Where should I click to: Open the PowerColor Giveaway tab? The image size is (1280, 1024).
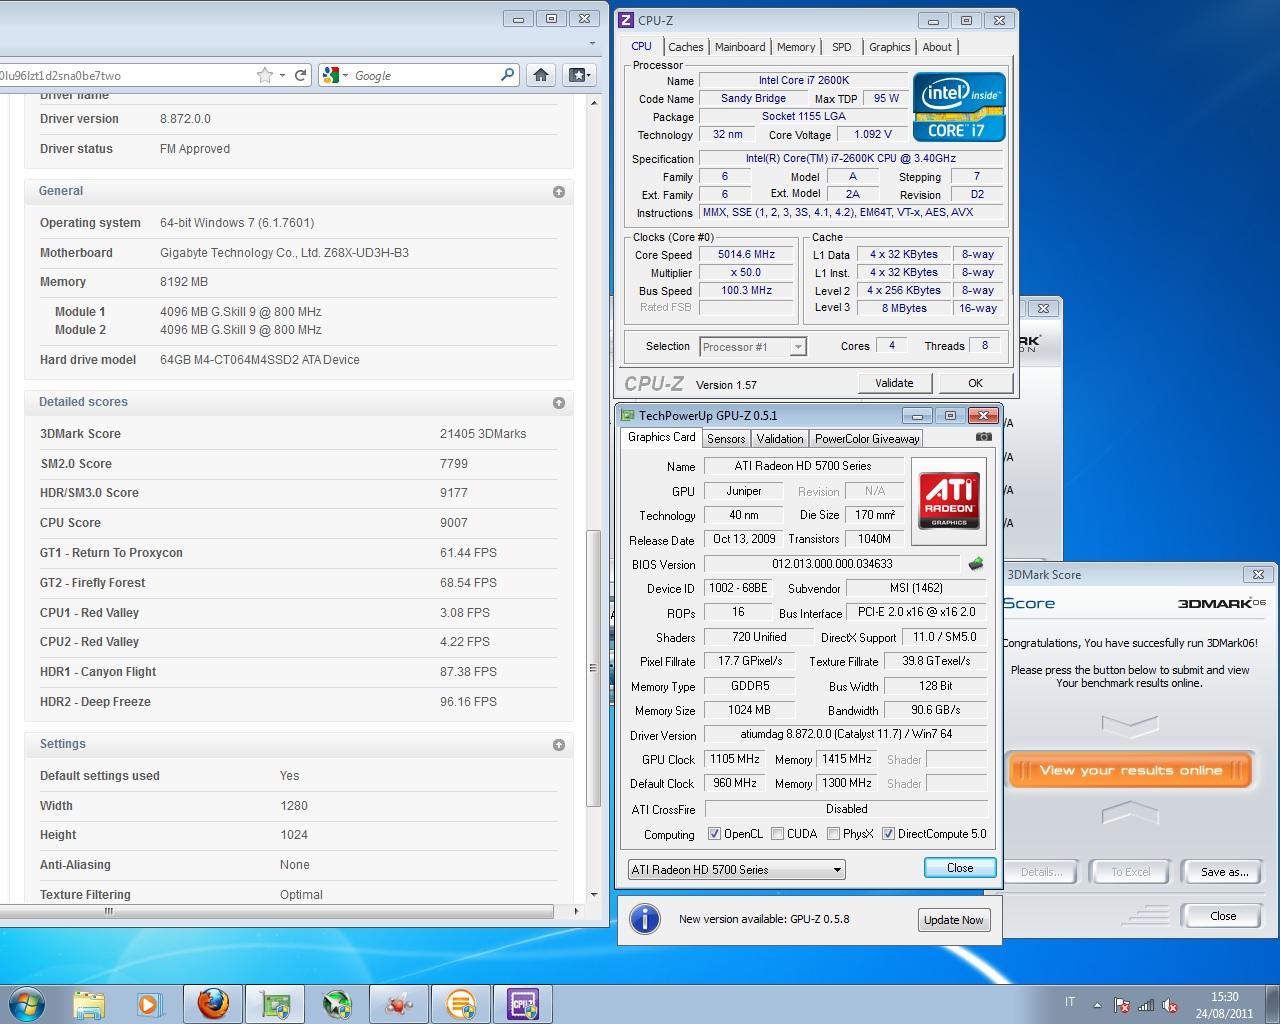click(x=867, y=439)
